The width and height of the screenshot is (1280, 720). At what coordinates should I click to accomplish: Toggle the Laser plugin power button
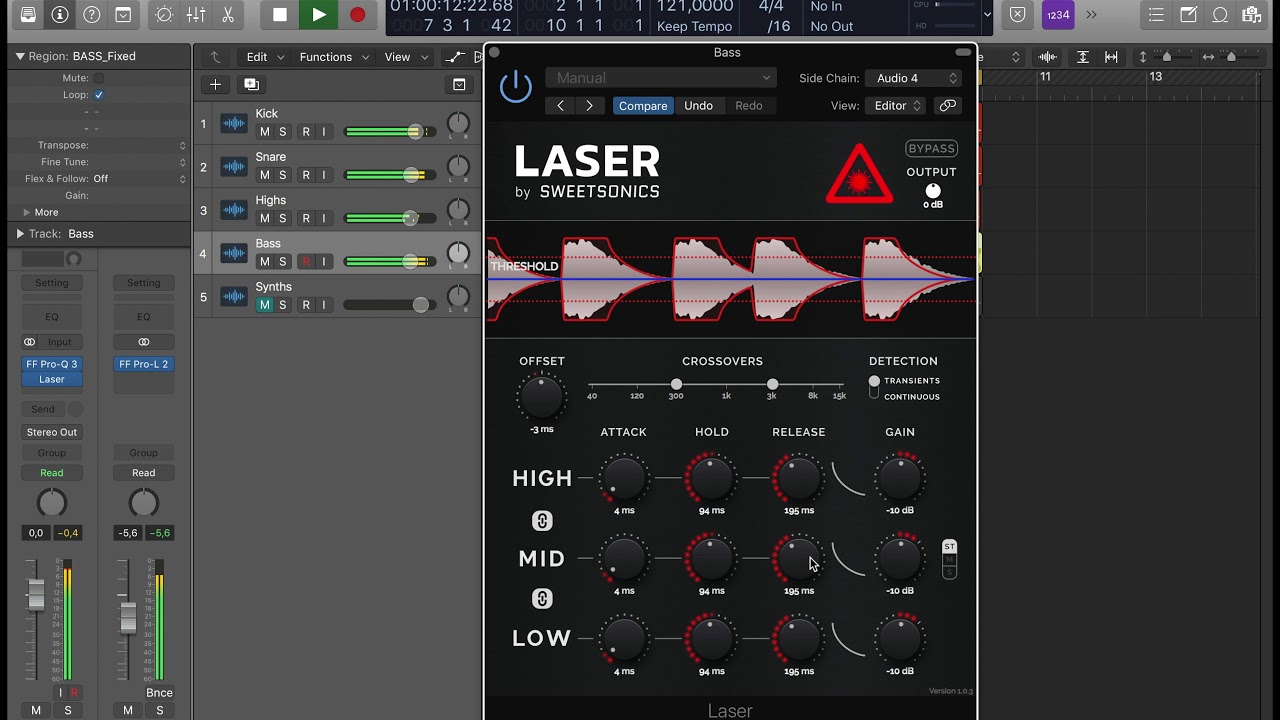coord(516,87)
